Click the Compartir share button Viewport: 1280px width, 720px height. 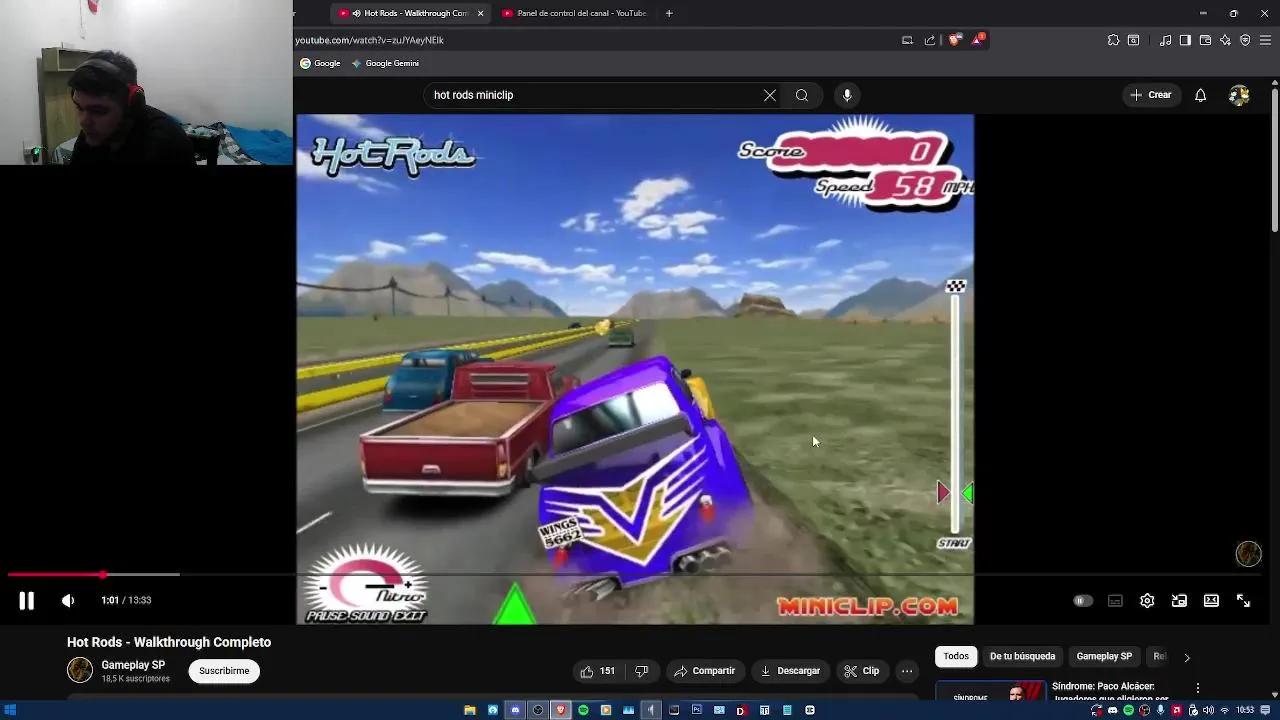click(x=705, y=671)
